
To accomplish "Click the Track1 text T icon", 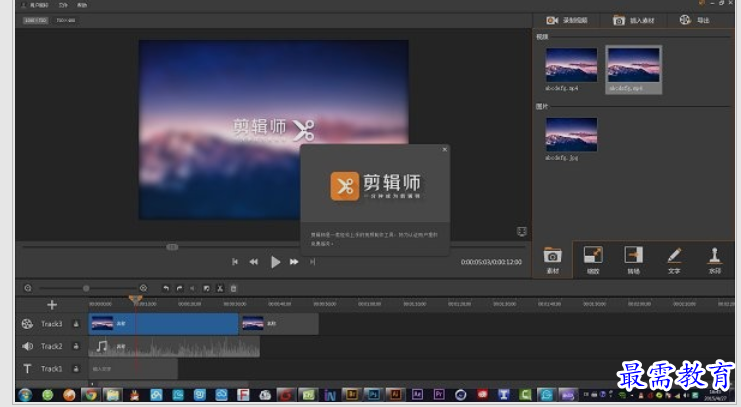I will pos(27,369).
